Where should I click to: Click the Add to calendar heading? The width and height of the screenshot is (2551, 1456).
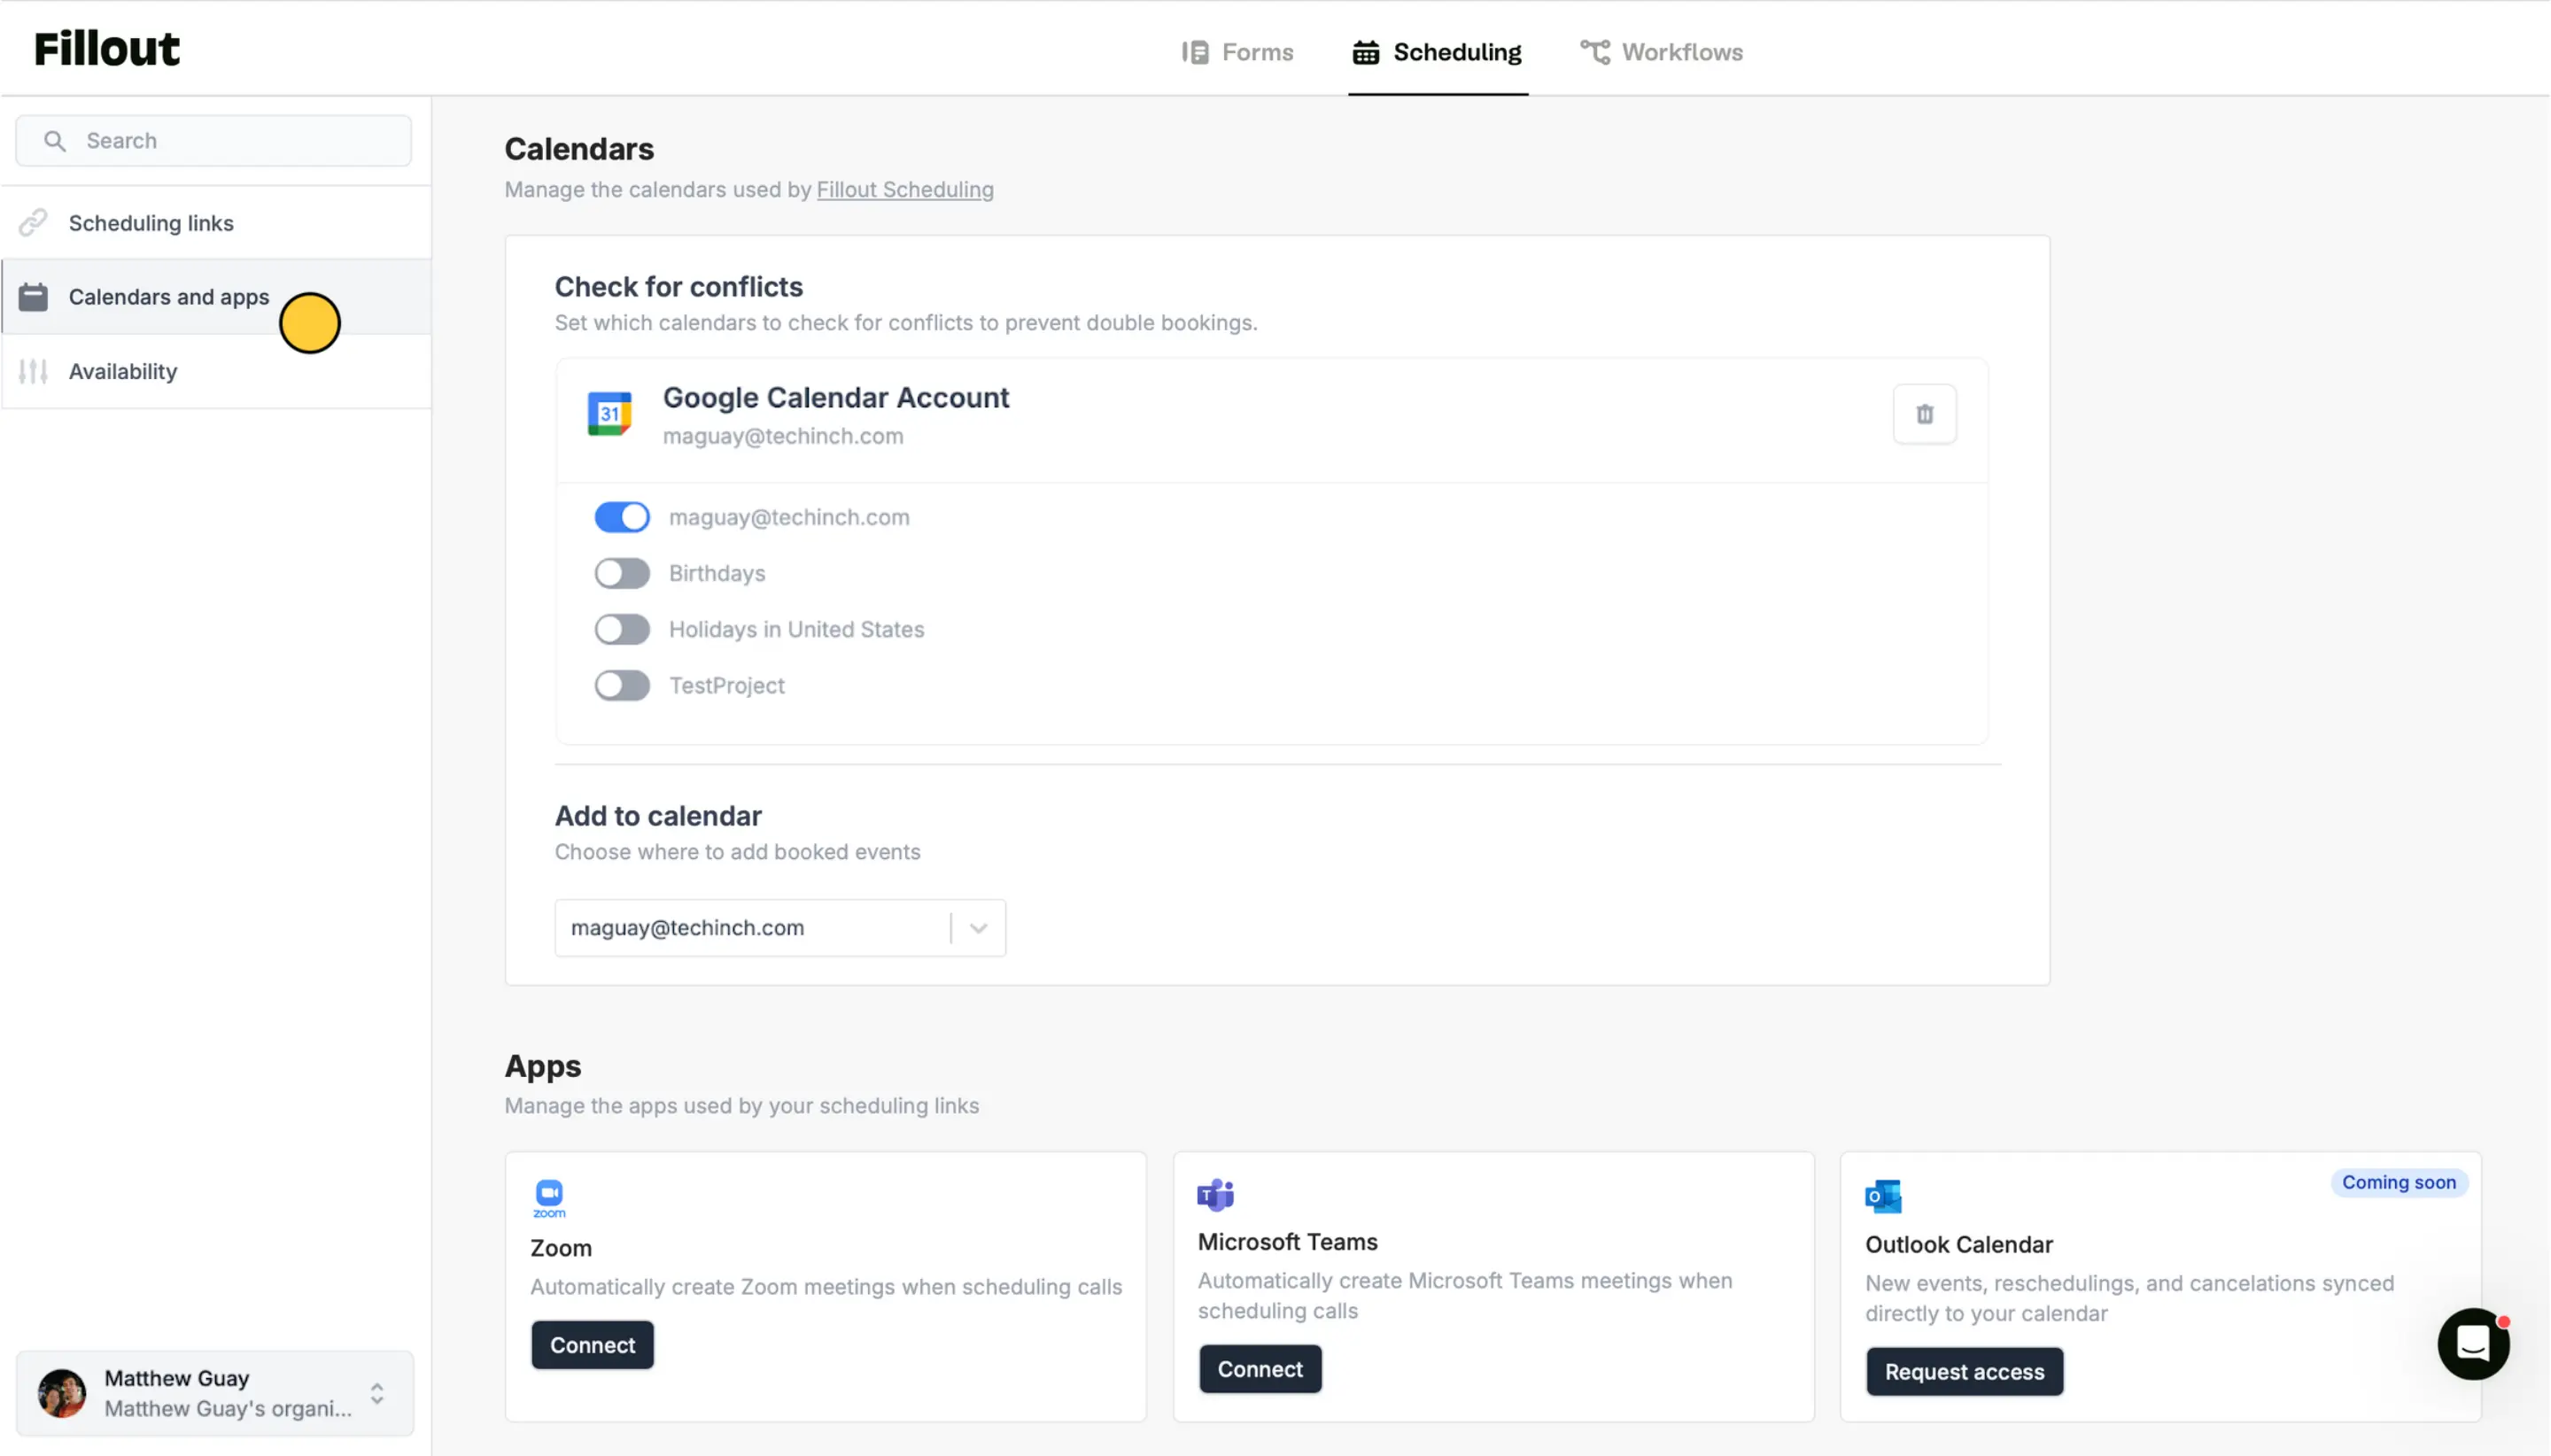(658, 816)
